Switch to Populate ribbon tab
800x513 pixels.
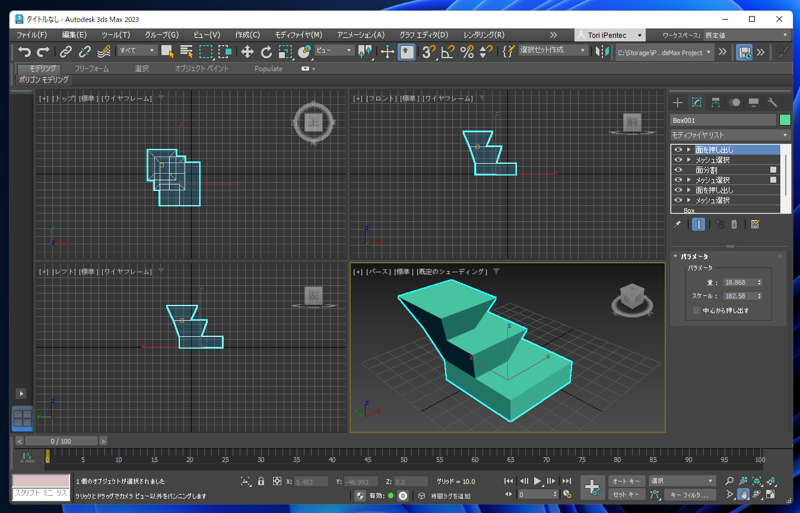[x=268, y=68]
